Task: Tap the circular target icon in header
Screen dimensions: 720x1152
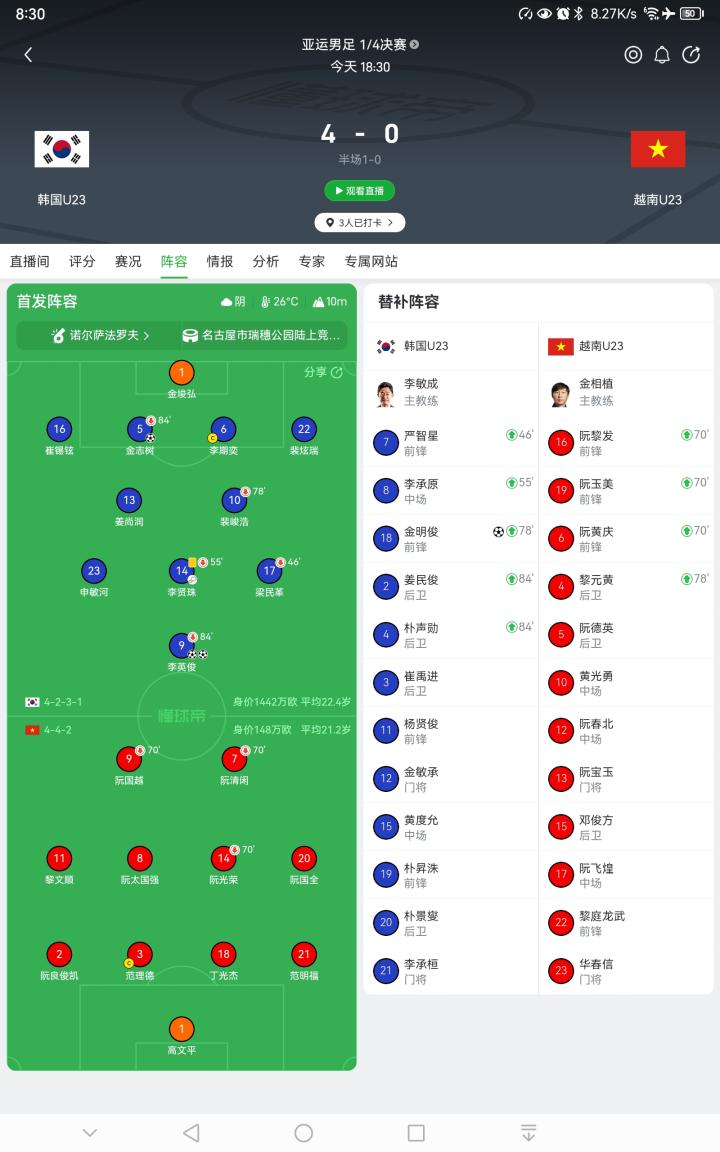Action: (x=633, y=54)
